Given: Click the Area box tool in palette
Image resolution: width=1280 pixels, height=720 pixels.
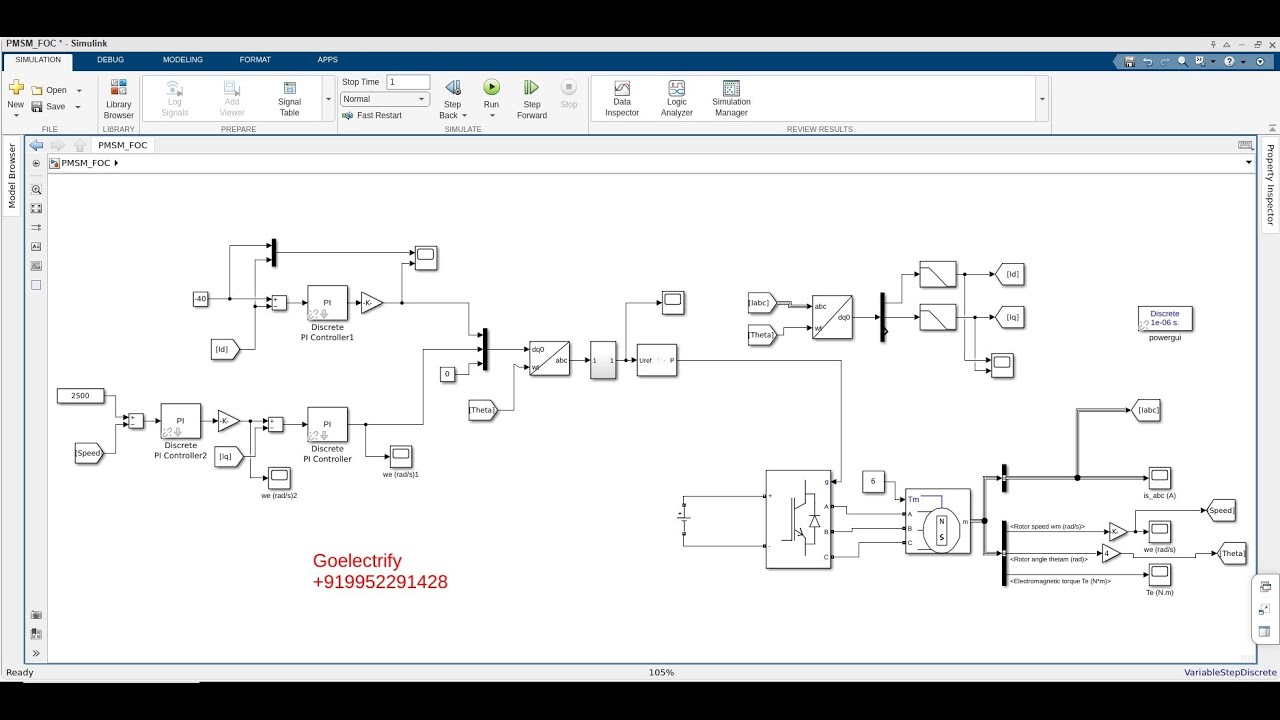Looking at the screenshot, I should coord(36,285).
